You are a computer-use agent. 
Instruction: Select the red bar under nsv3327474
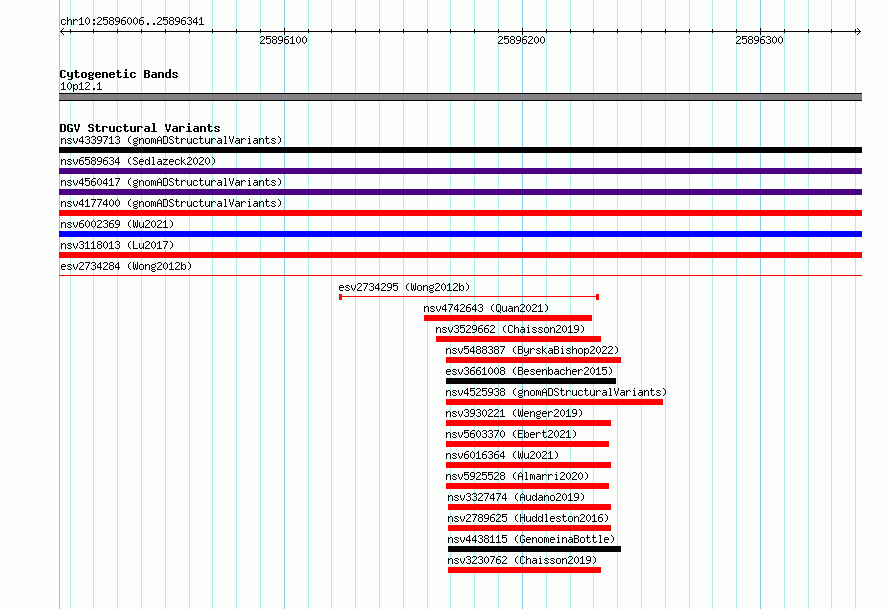pos(530,507)
